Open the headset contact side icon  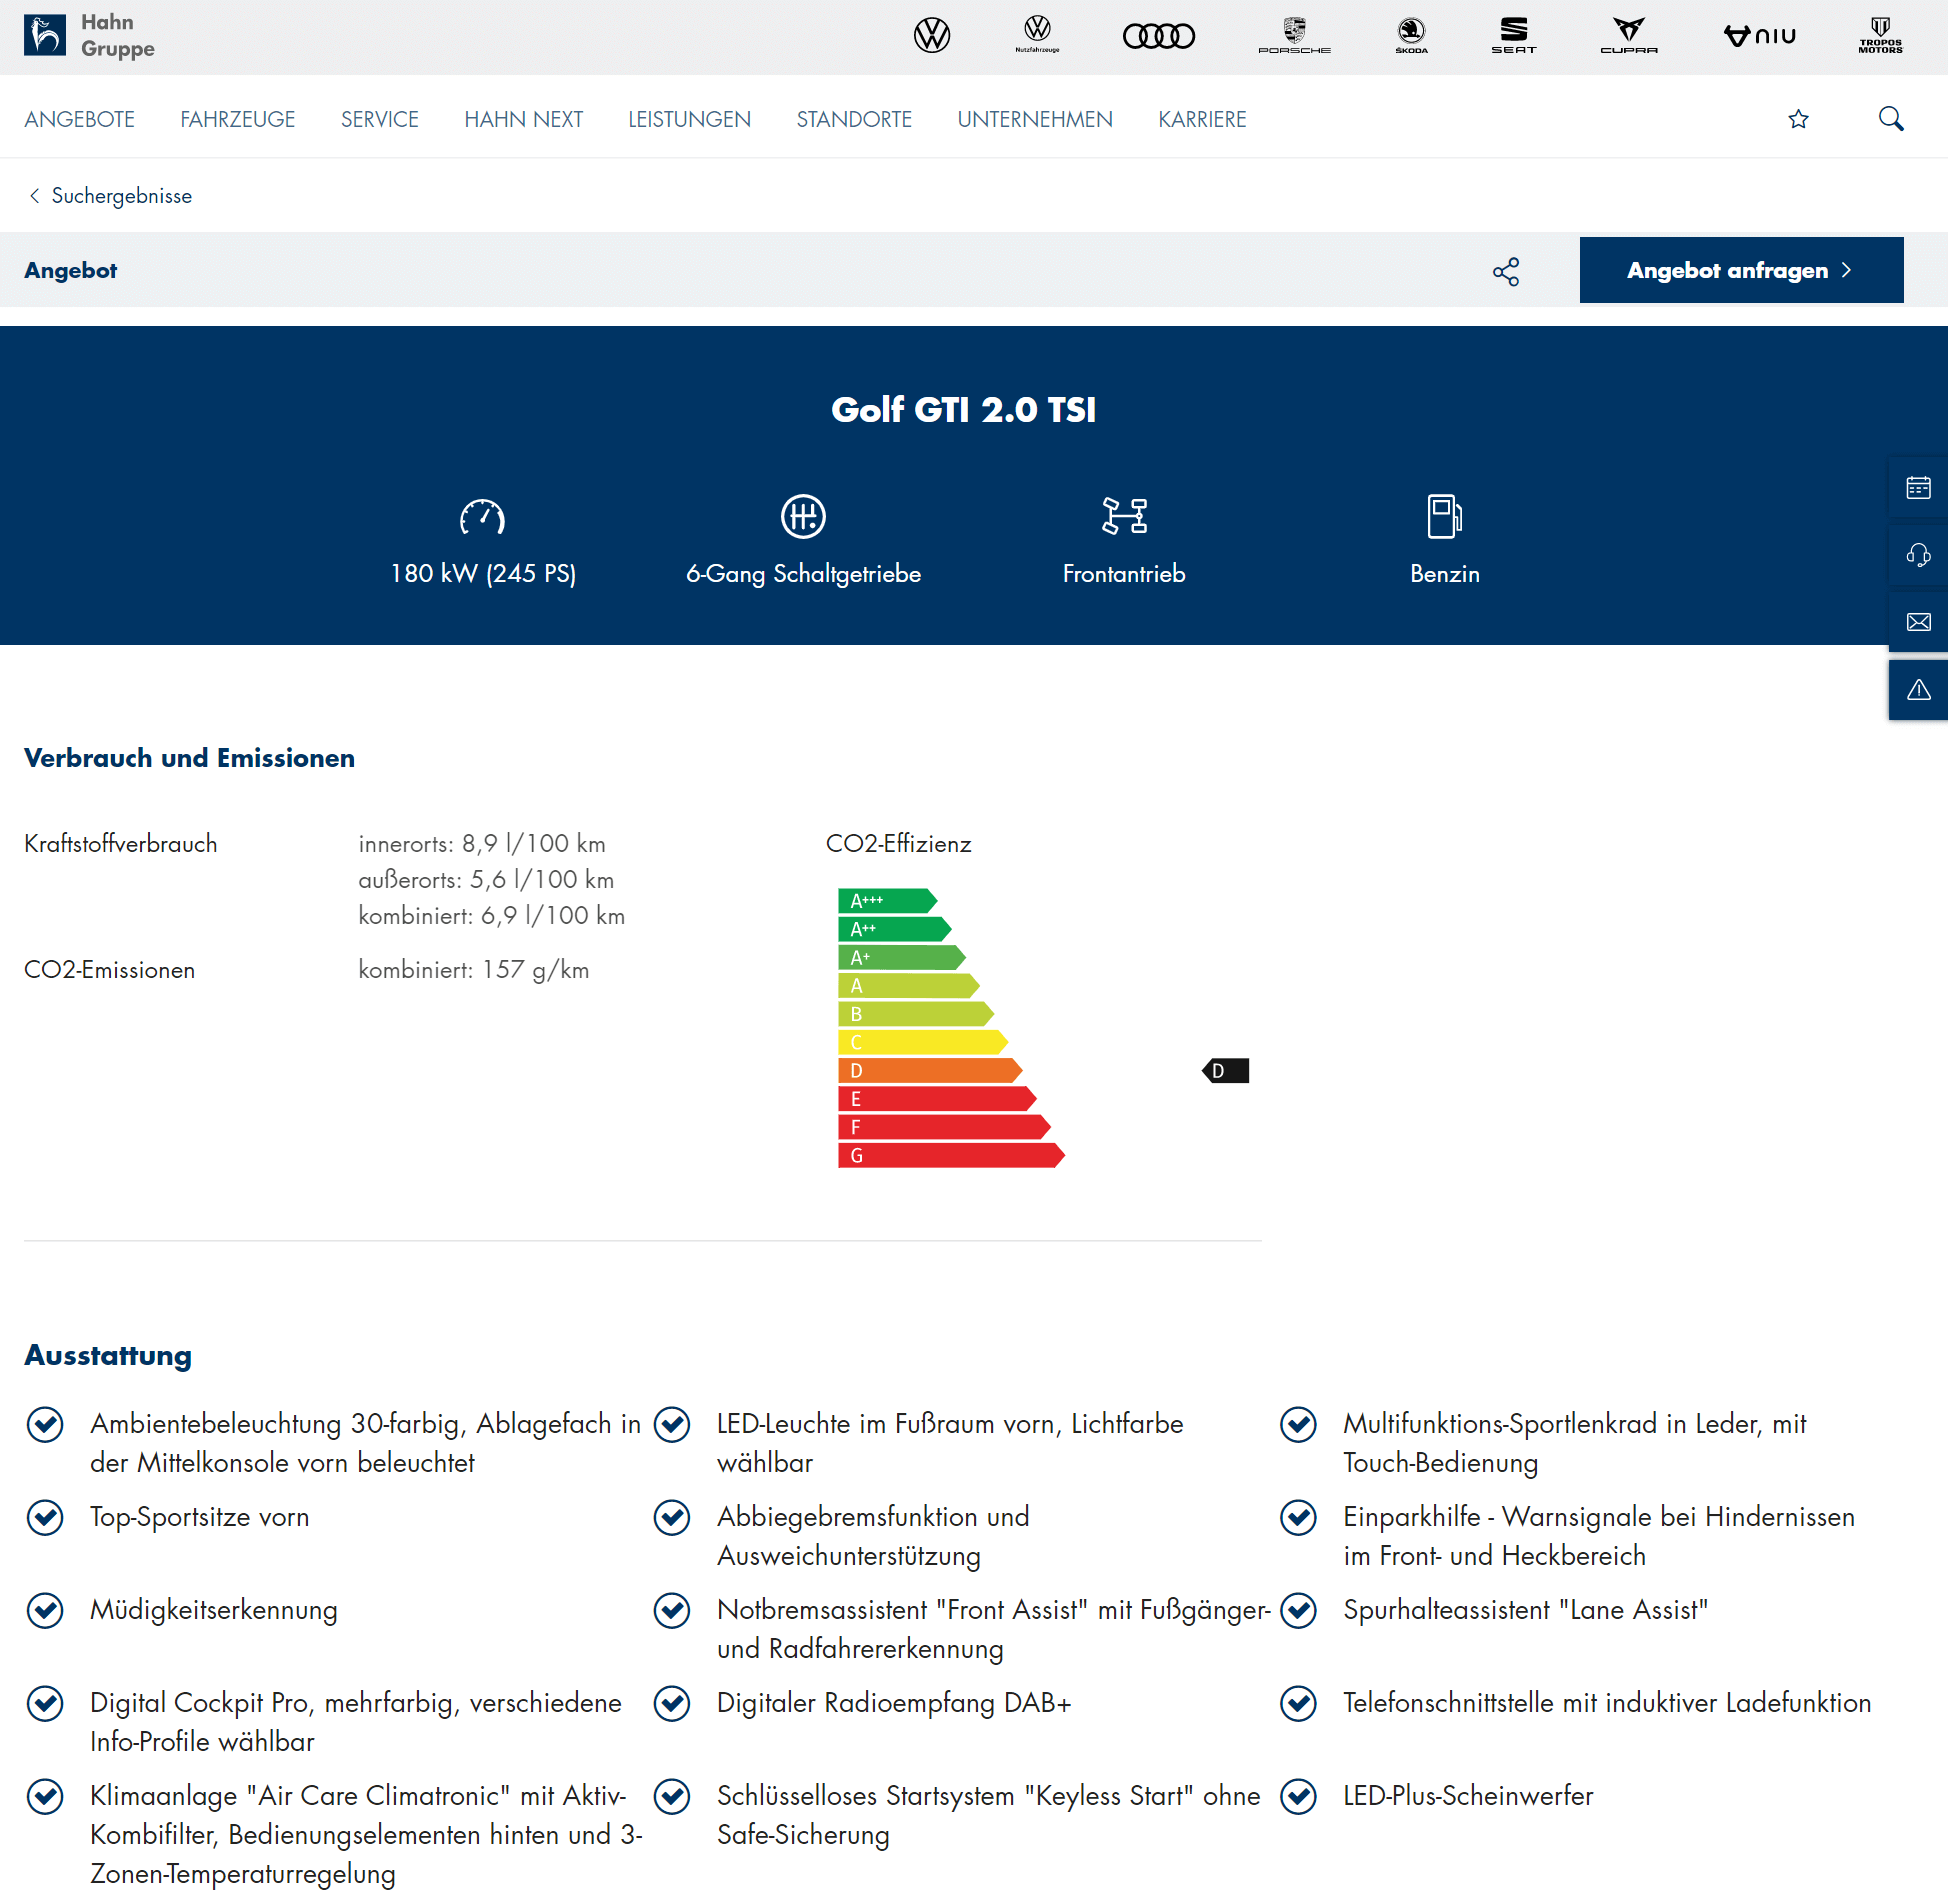point(1917,555)
